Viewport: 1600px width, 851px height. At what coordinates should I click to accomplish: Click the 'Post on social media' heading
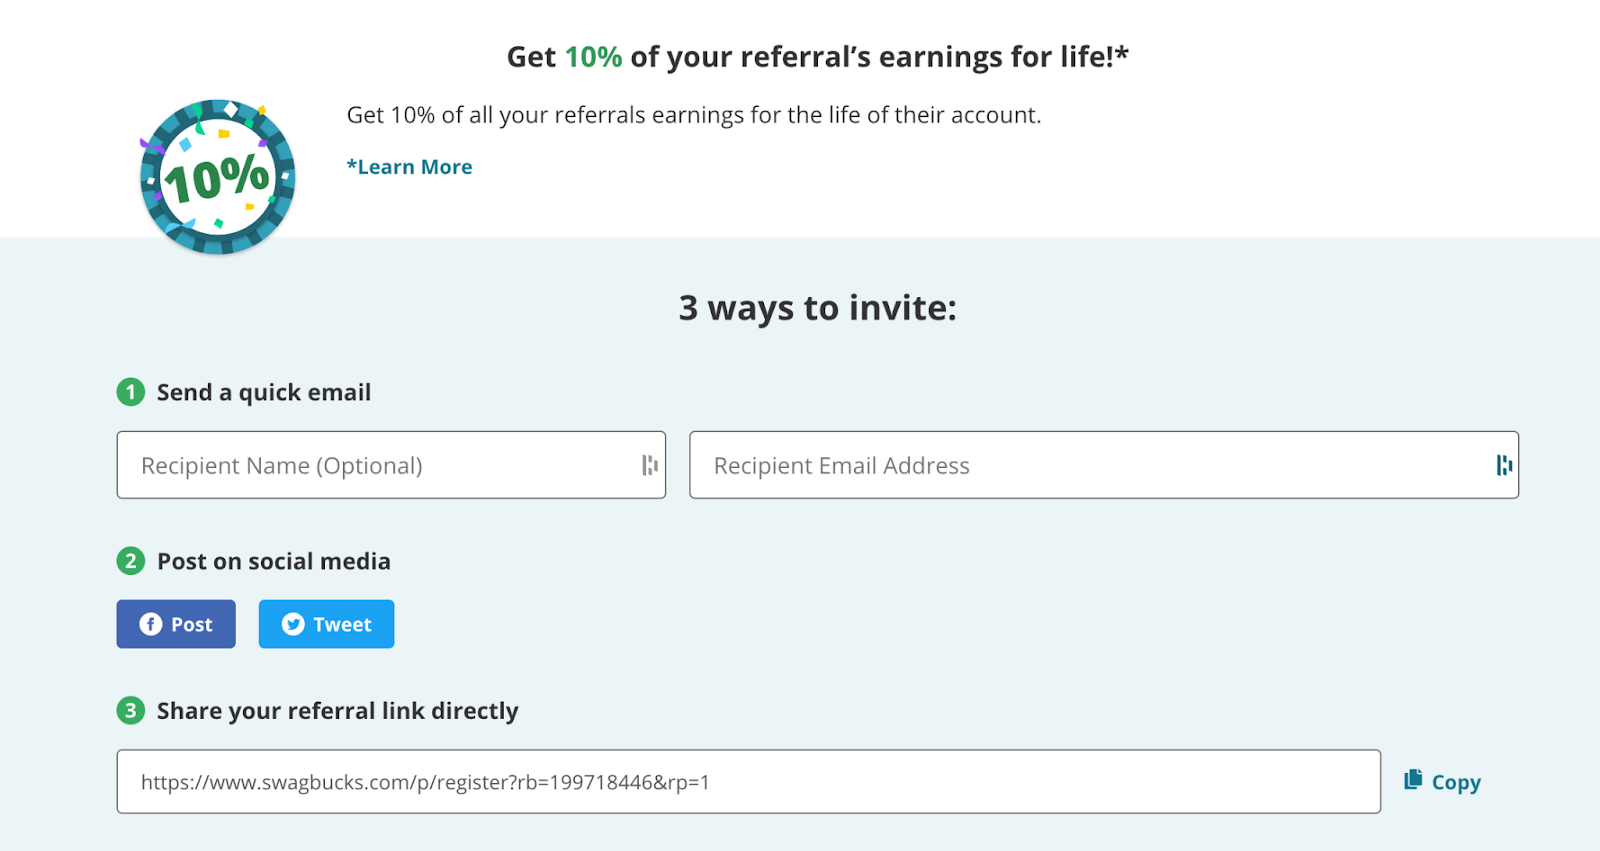[x=273, y=561]
